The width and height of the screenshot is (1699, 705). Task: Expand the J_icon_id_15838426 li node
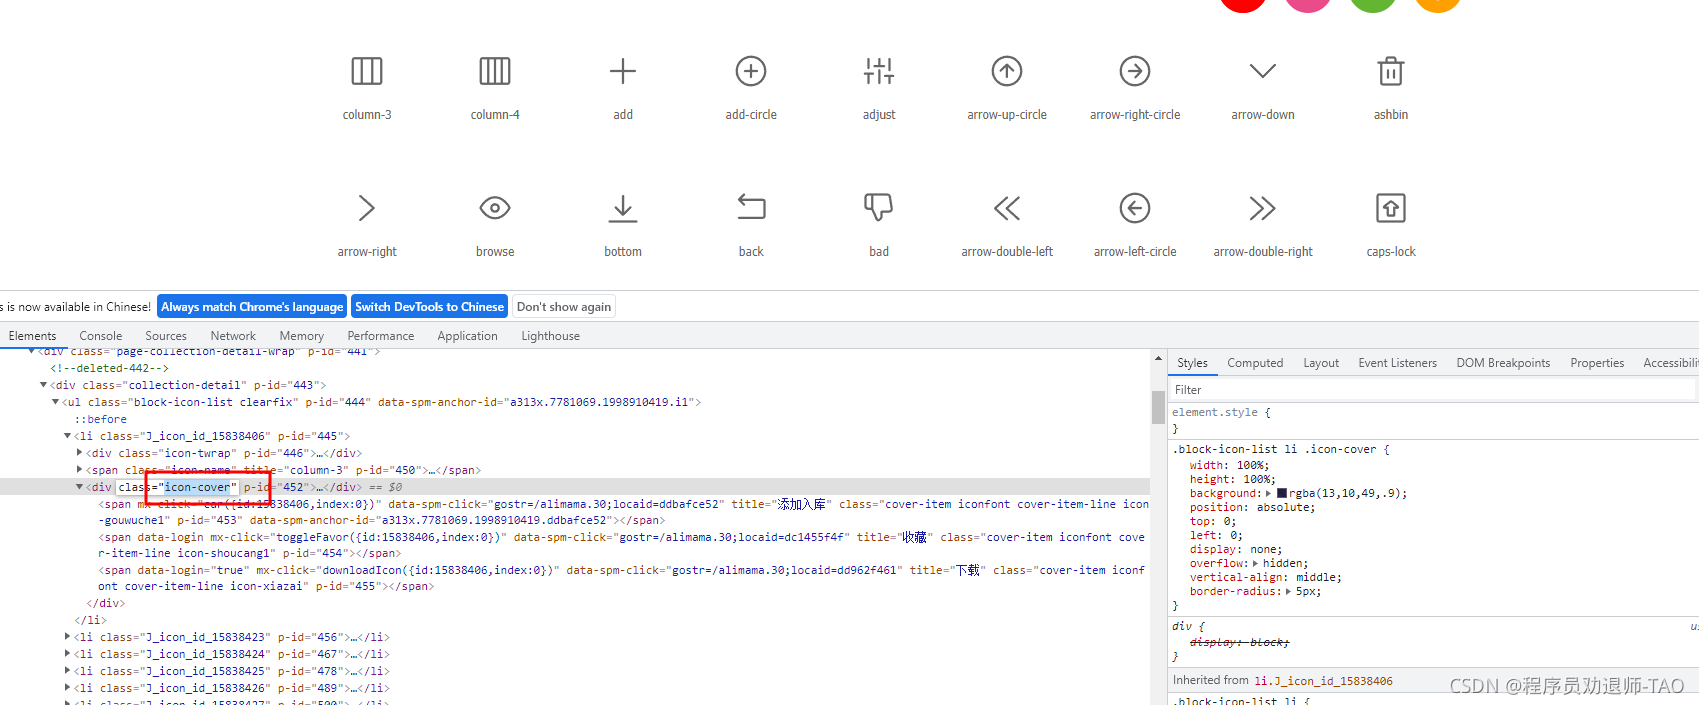coord(67,688)
